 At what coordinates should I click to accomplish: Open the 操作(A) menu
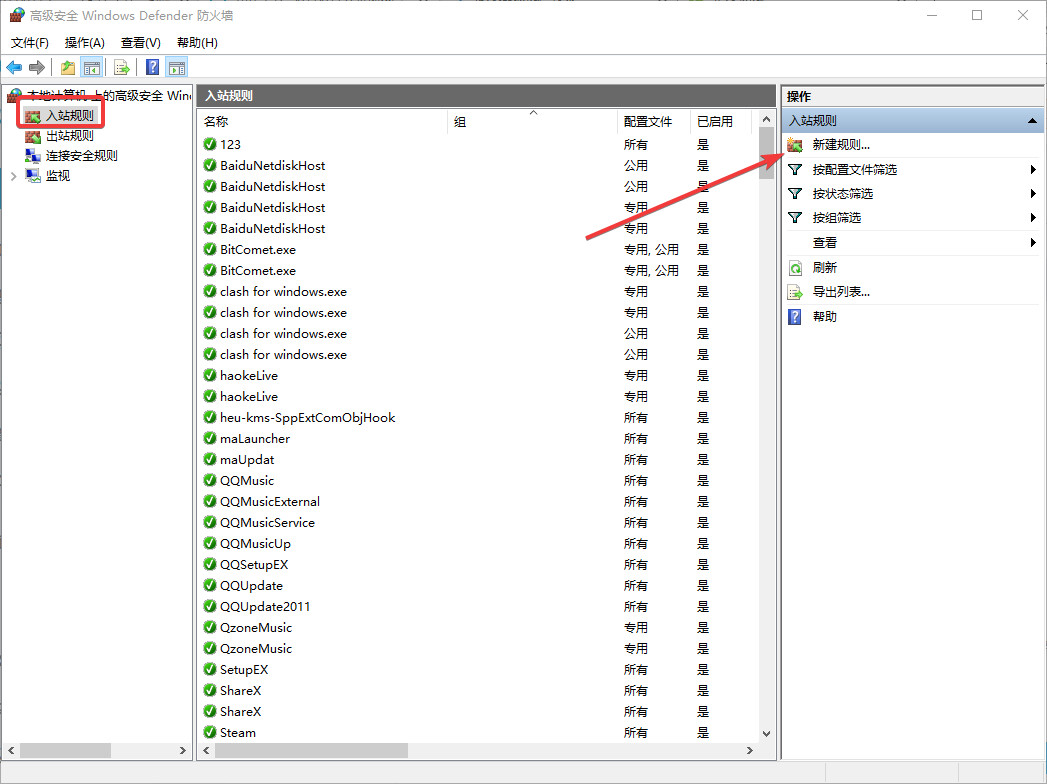coord(84,43)
